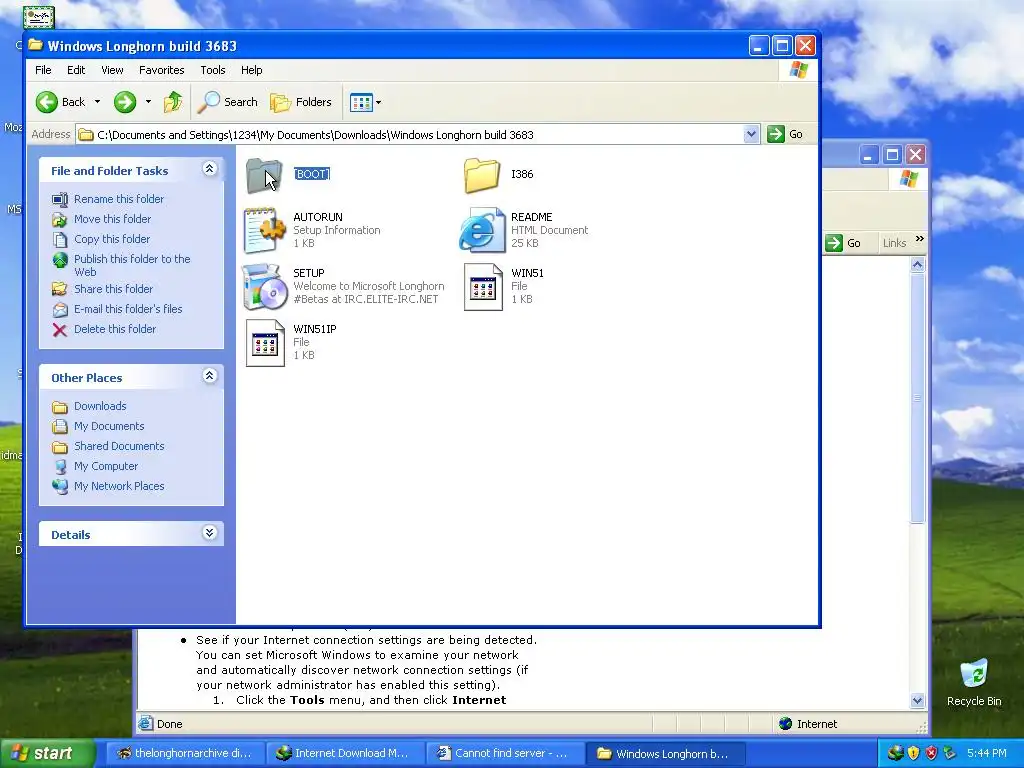Click E-mail this folder's files
The height and width of the screenshot is (768, 1024).
coord(128,309)
